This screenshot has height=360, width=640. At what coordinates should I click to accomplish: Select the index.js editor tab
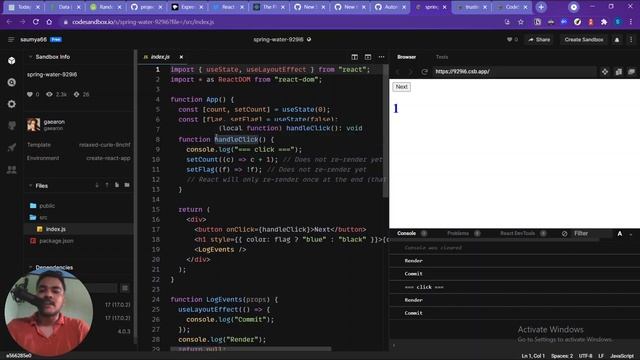[x=160, y=57]
